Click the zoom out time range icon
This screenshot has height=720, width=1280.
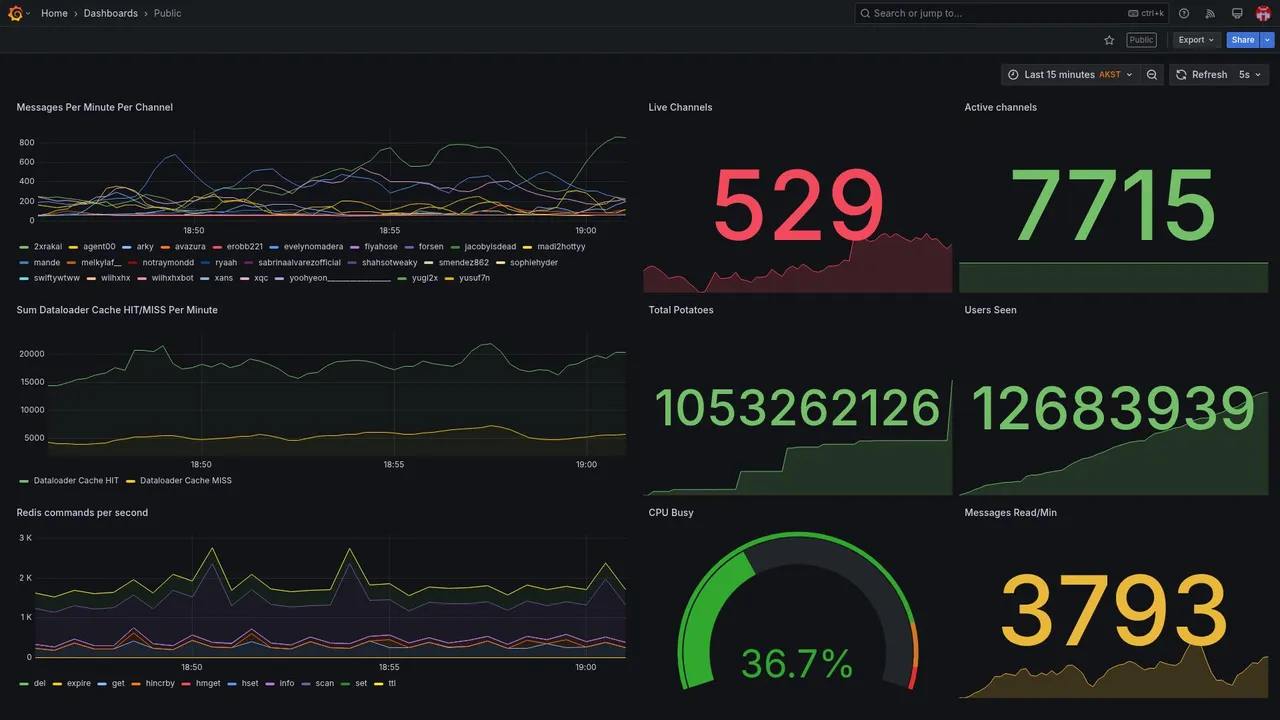pos(1152,75)
